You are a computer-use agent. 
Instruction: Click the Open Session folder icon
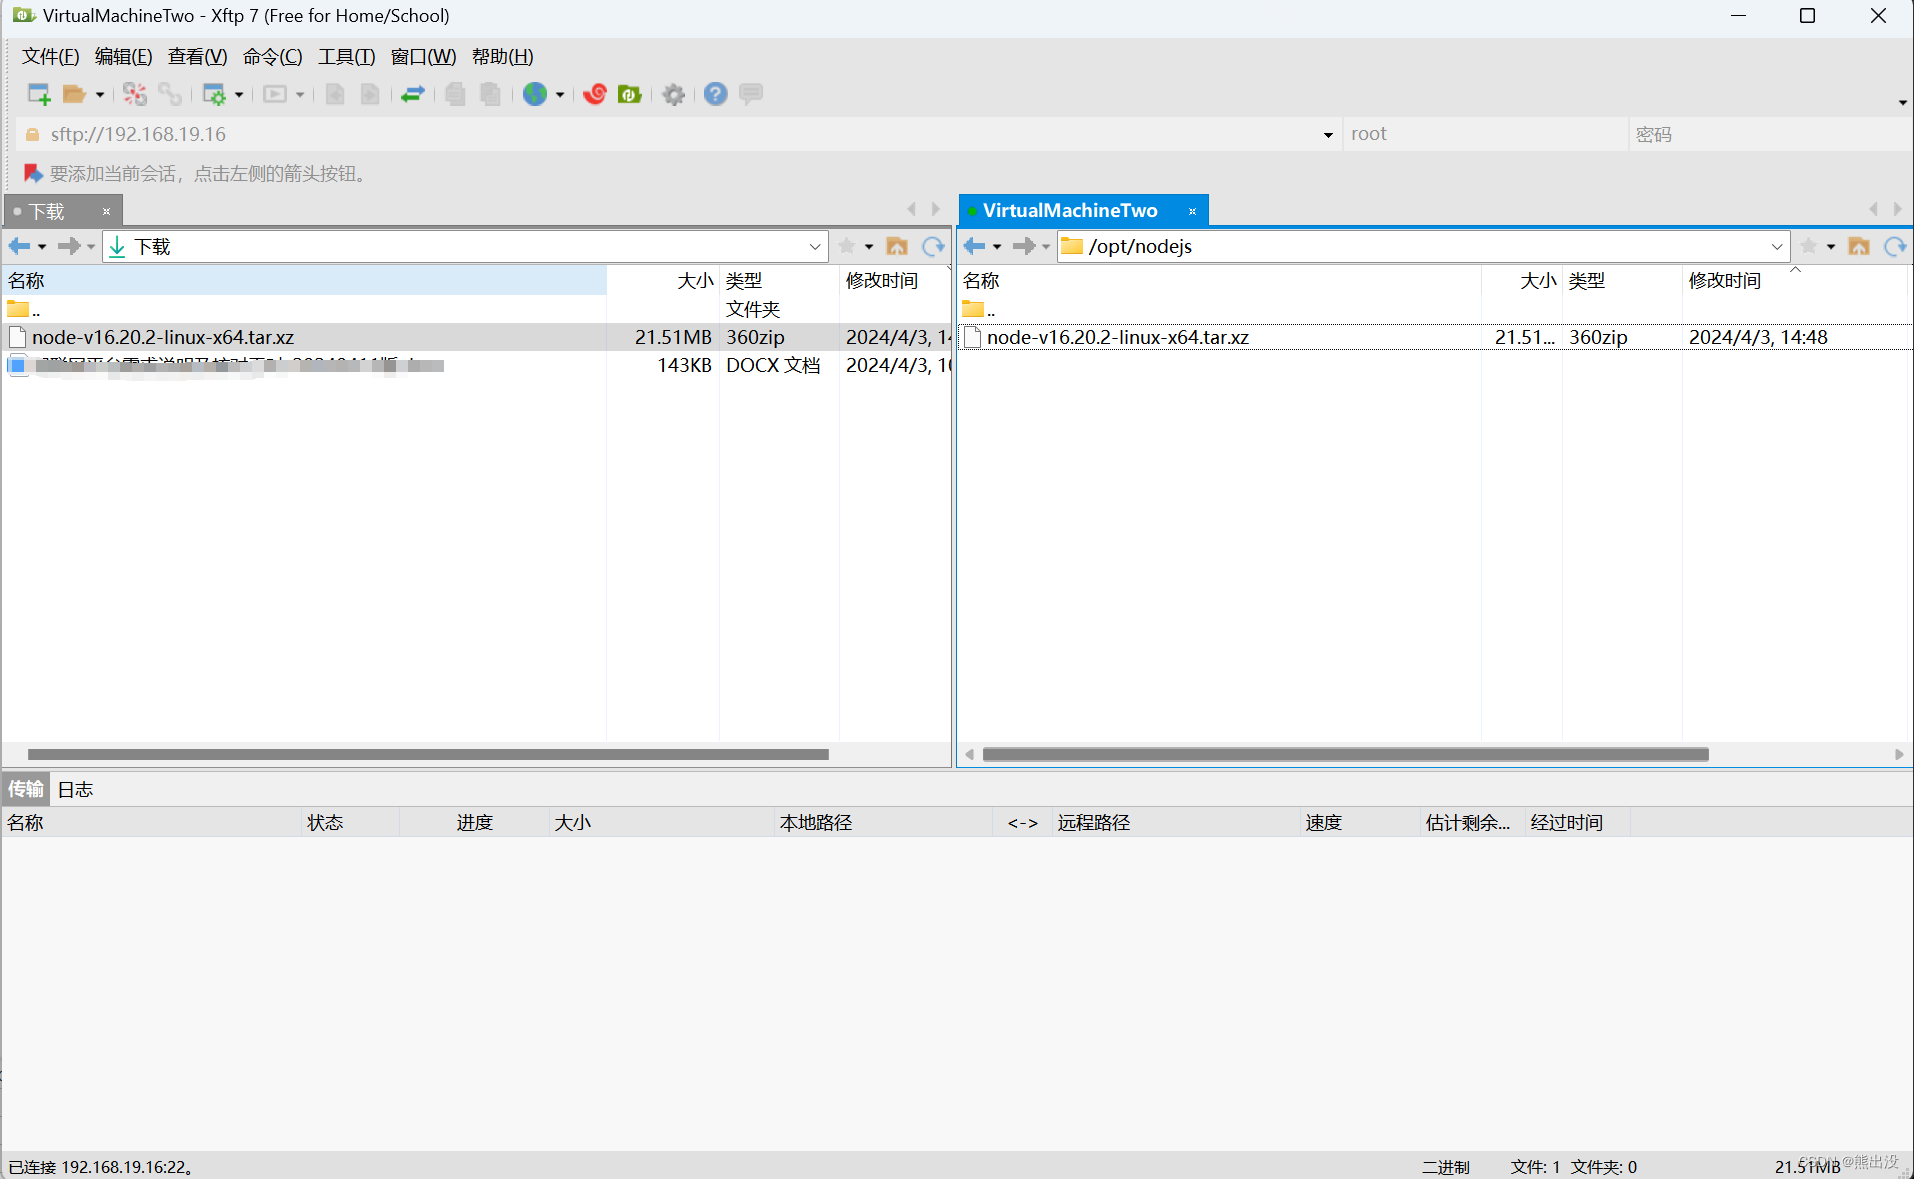point(74,94)
